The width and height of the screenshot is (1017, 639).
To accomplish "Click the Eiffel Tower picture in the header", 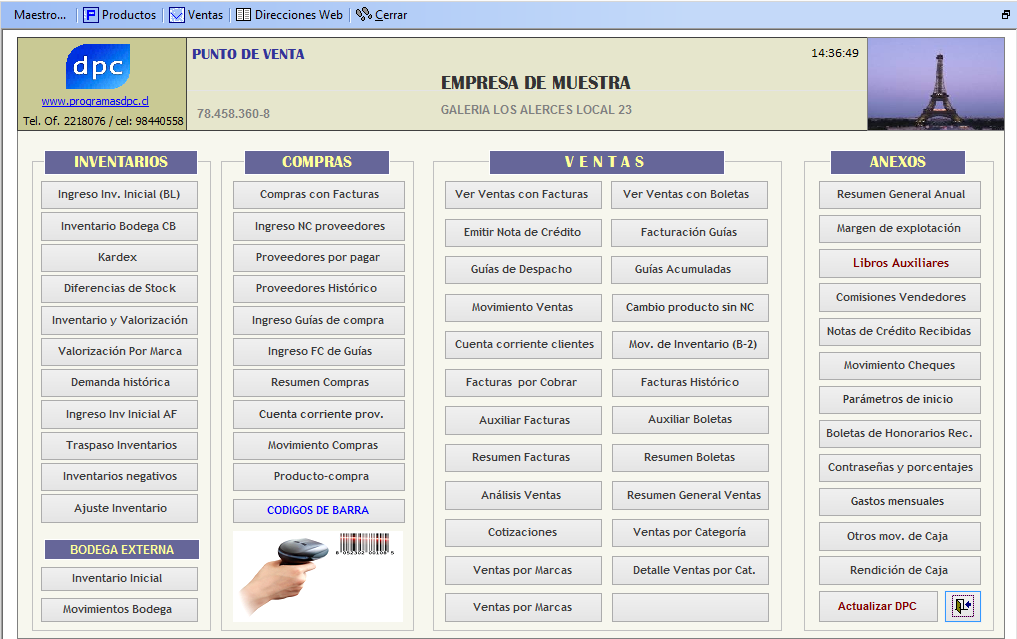I will pos(935,83).
